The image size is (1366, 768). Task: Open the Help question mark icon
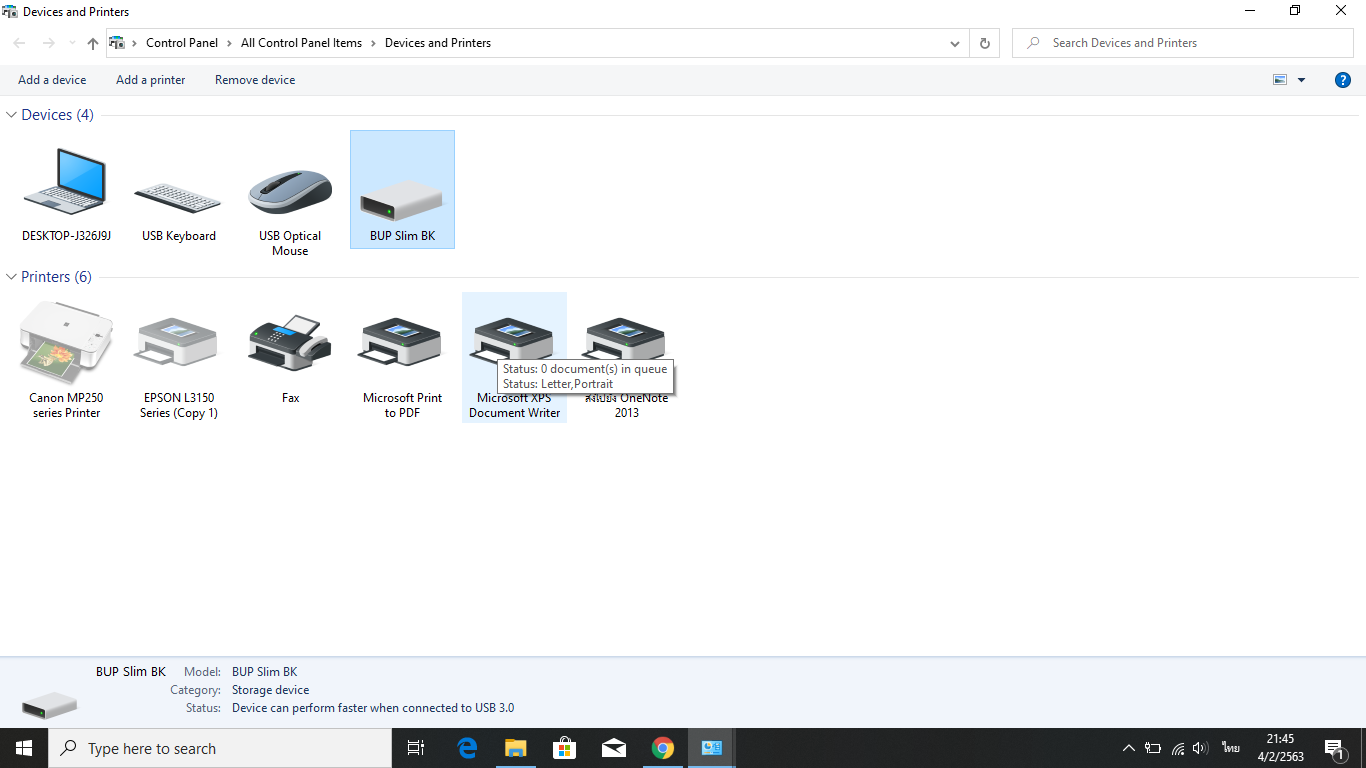1343,80
